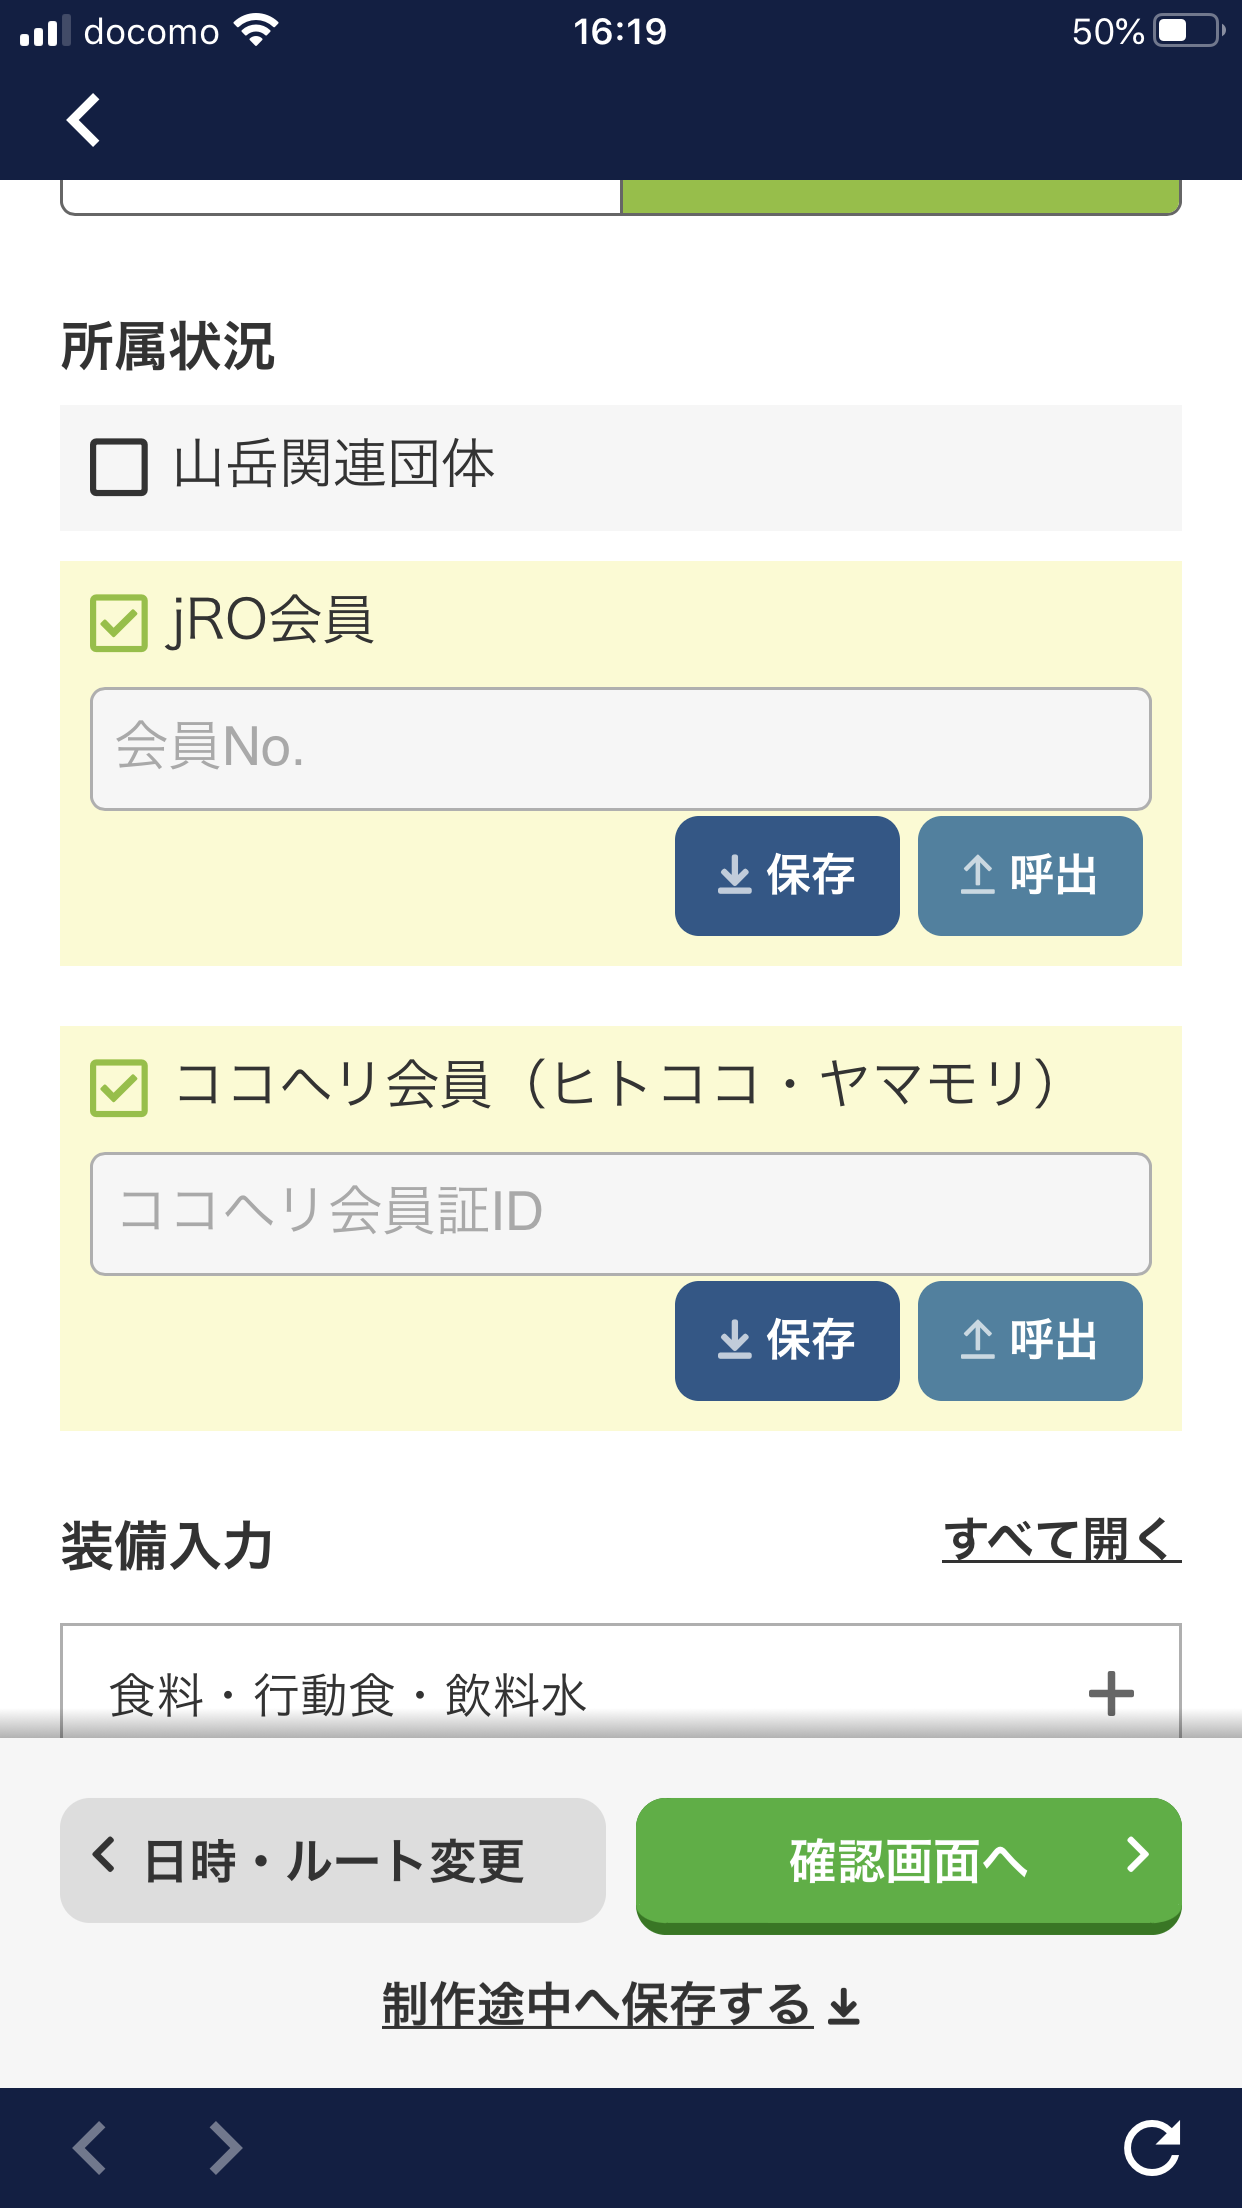
Task: Tap download arrow beside 制作途中へ保存する
Action: 844,2006
